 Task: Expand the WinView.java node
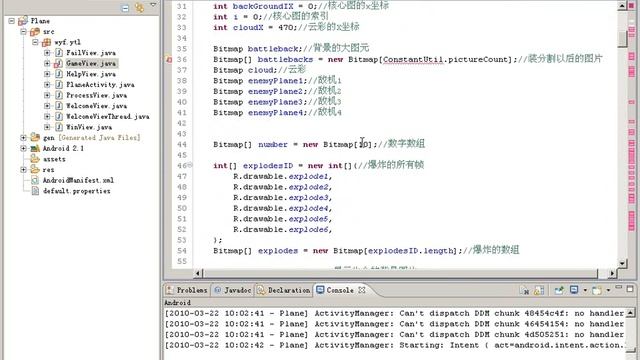tap(47, 127)
